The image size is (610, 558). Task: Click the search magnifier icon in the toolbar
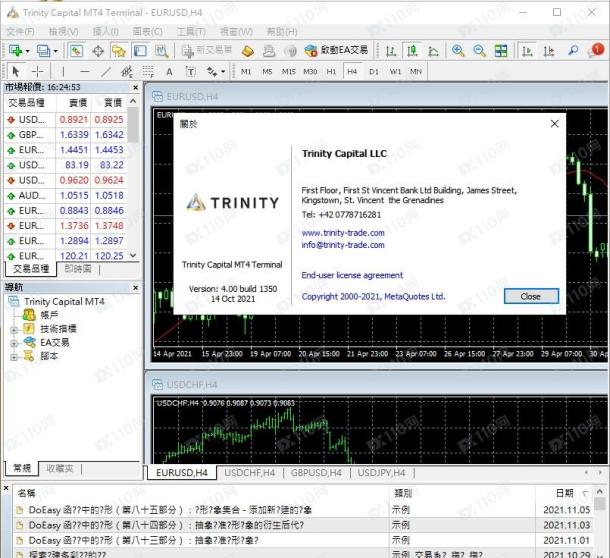tap(573, 51)
